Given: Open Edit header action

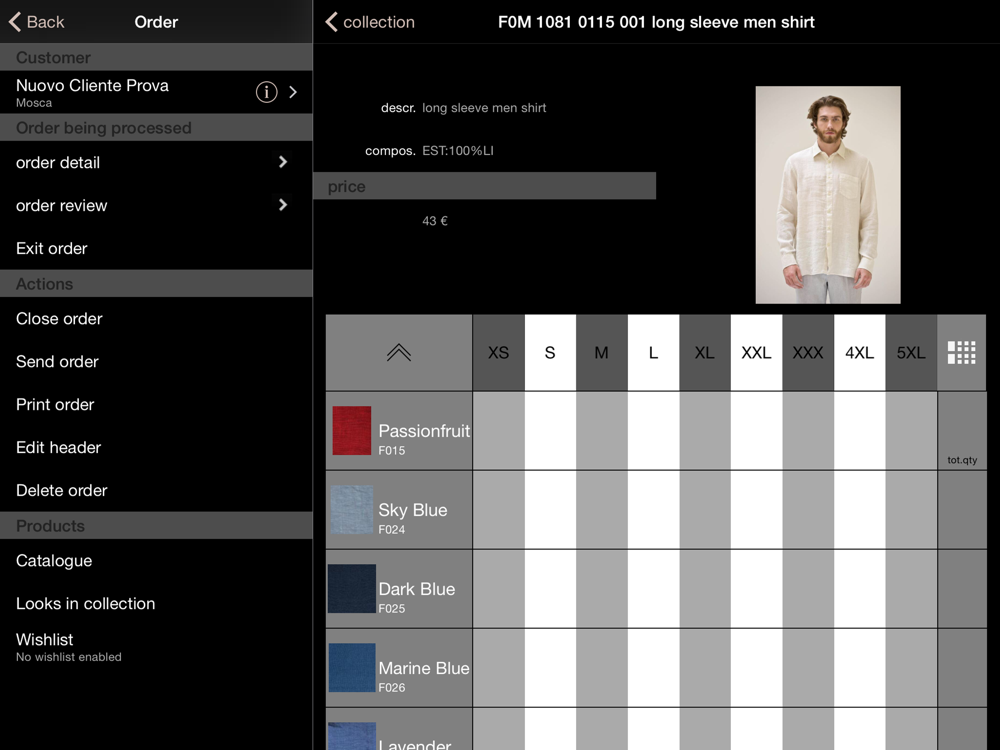Looking at the screenshot, I should [156, 447].
